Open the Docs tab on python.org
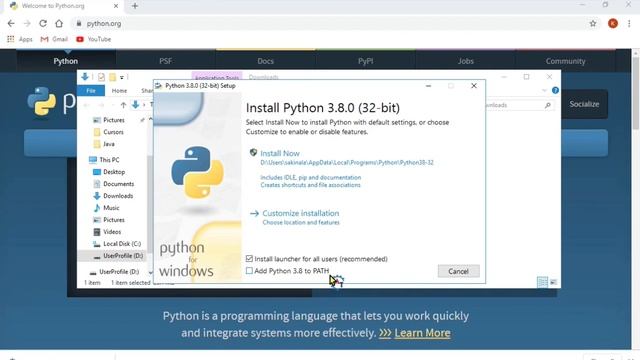Image resolution: width=640 pixels, height=360 pixels. pos(265,61)
